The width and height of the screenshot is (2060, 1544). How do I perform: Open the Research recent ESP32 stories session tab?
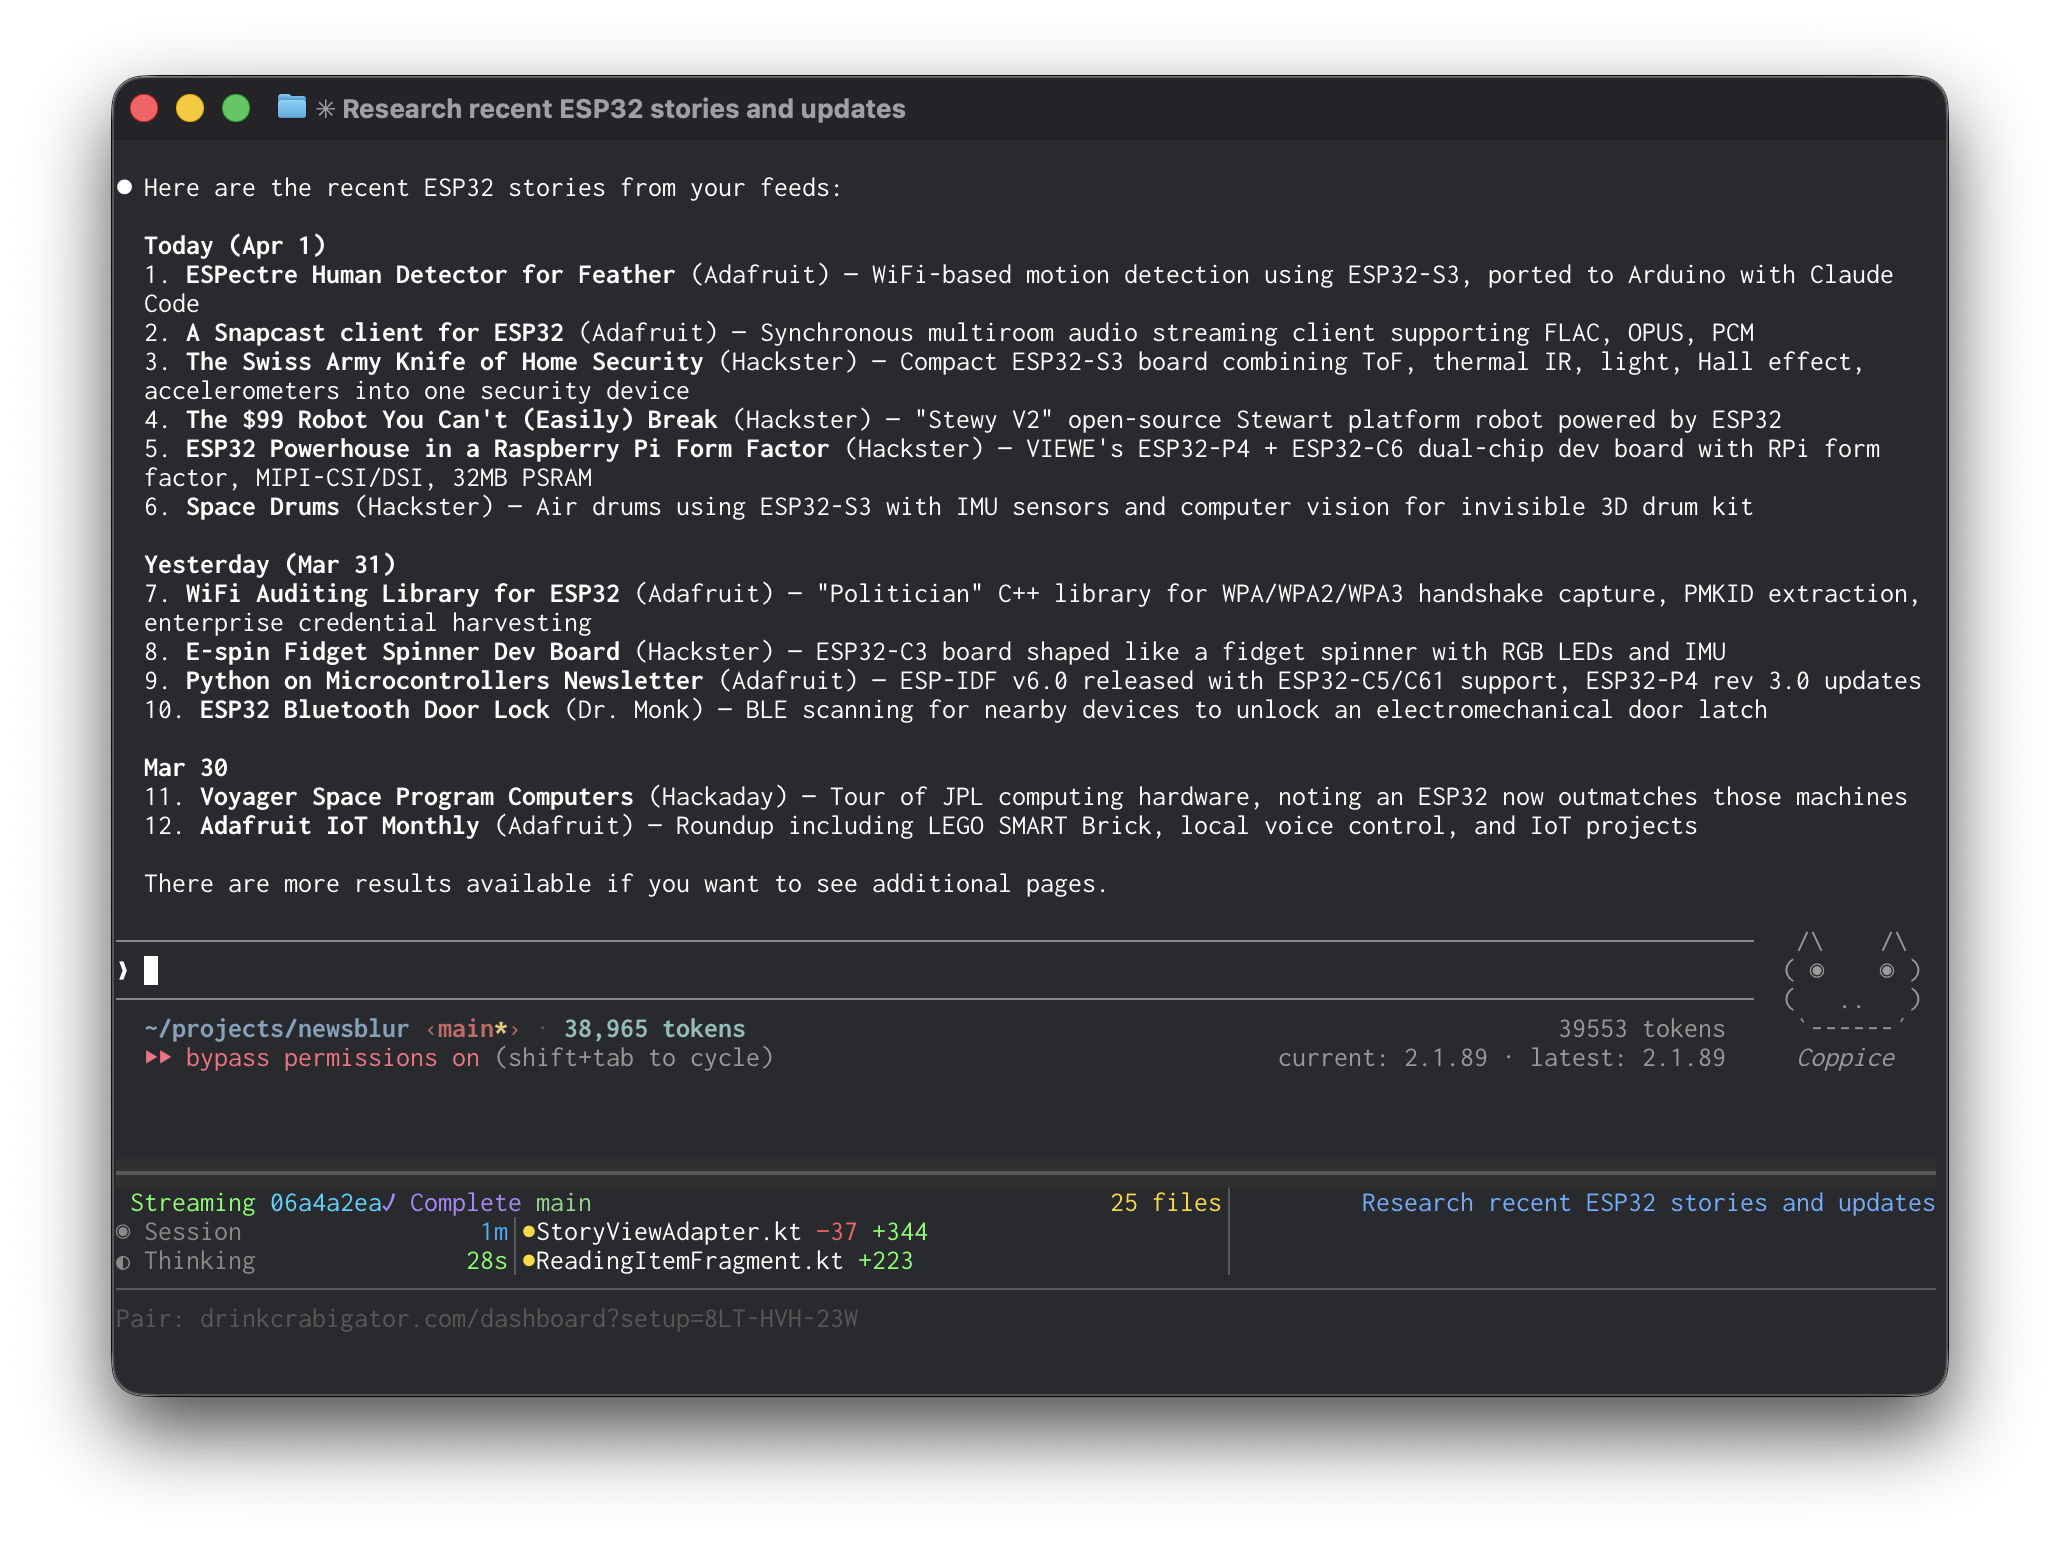pyautogui.click(x=1647, y=1203)
